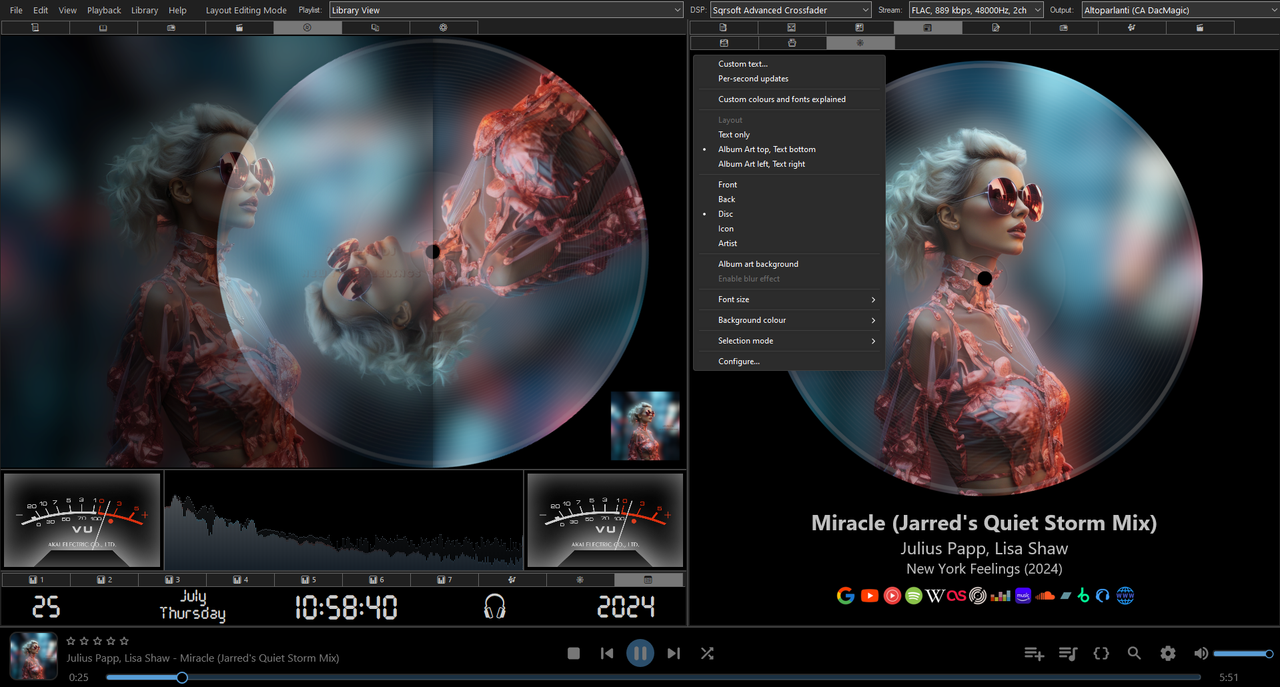Click now-playing cover thumbnail in playback bar

(x=34, y=656)
